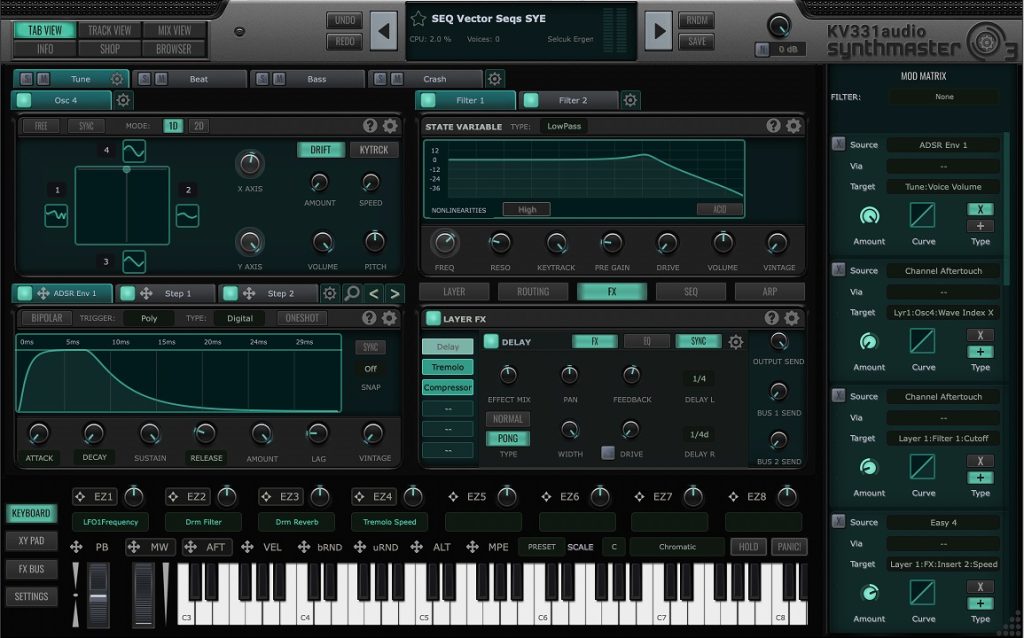Remove the ADSR Env 1 mod matrix slot

click(838, 145)
